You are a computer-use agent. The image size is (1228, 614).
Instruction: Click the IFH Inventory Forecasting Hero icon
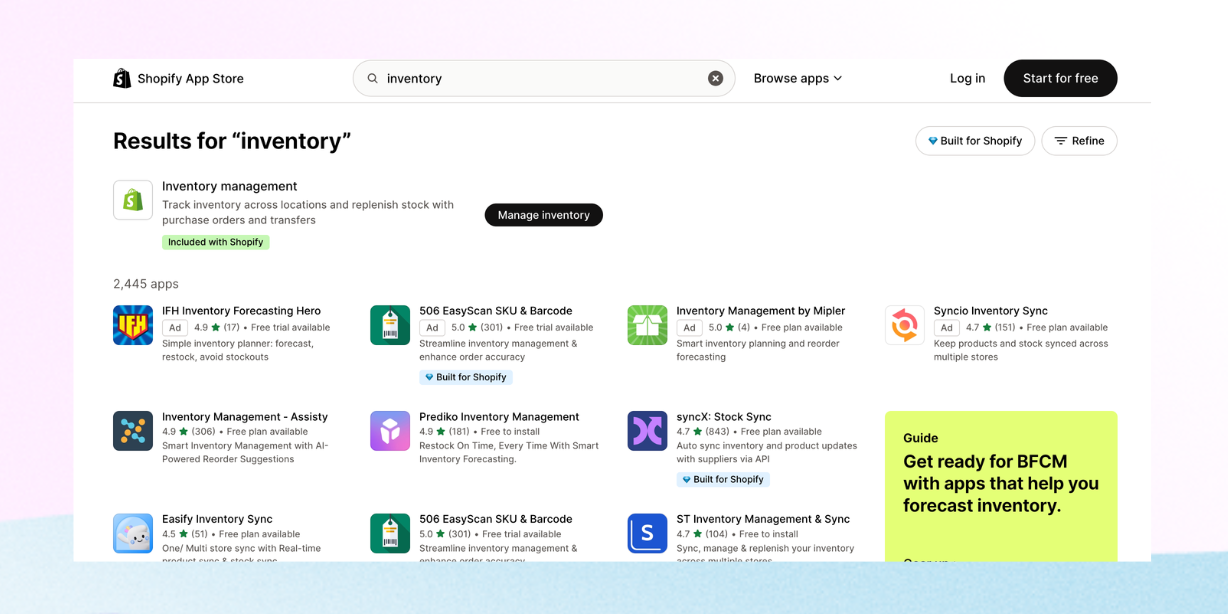click(133, 325)
